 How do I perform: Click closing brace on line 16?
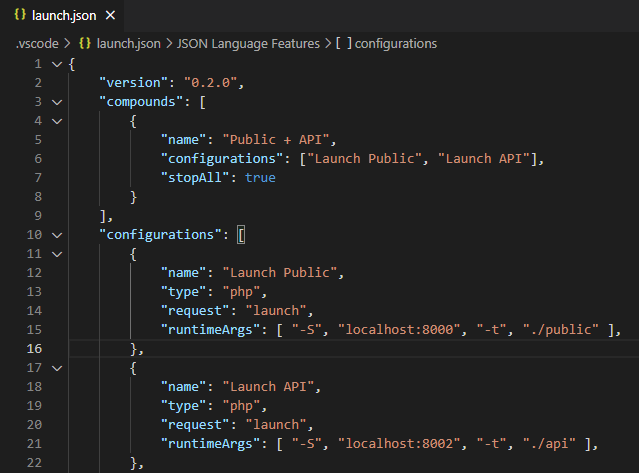click(x=133, y=349)
